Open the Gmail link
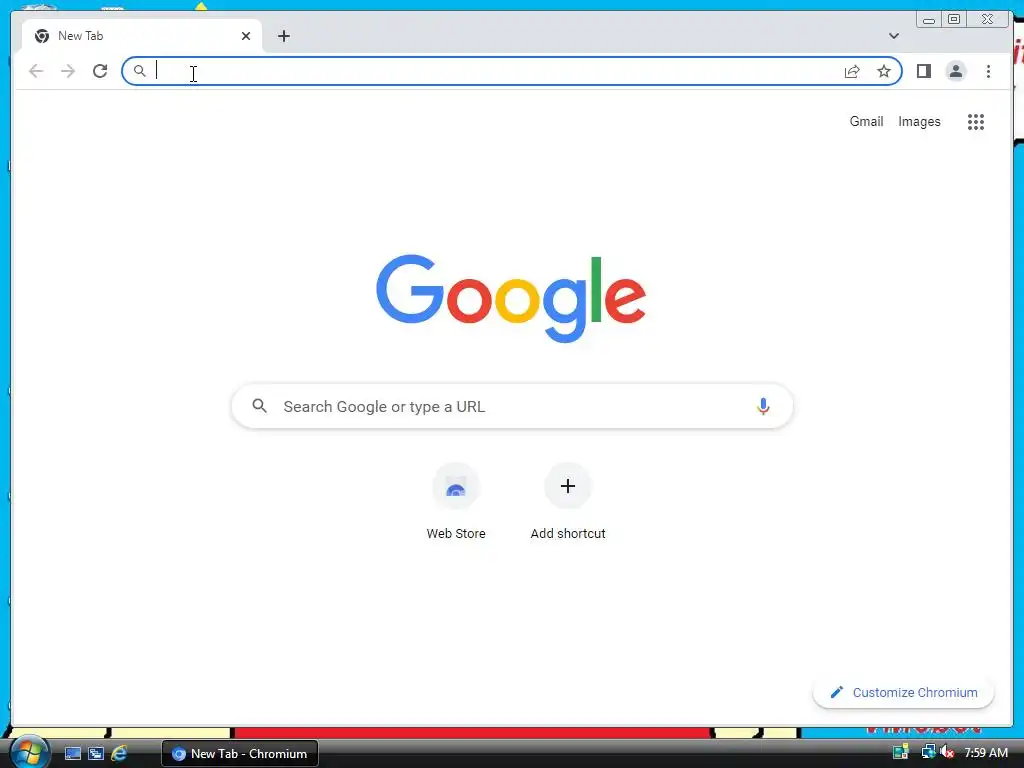This screenshot has height=768, width=1024. 866,121
